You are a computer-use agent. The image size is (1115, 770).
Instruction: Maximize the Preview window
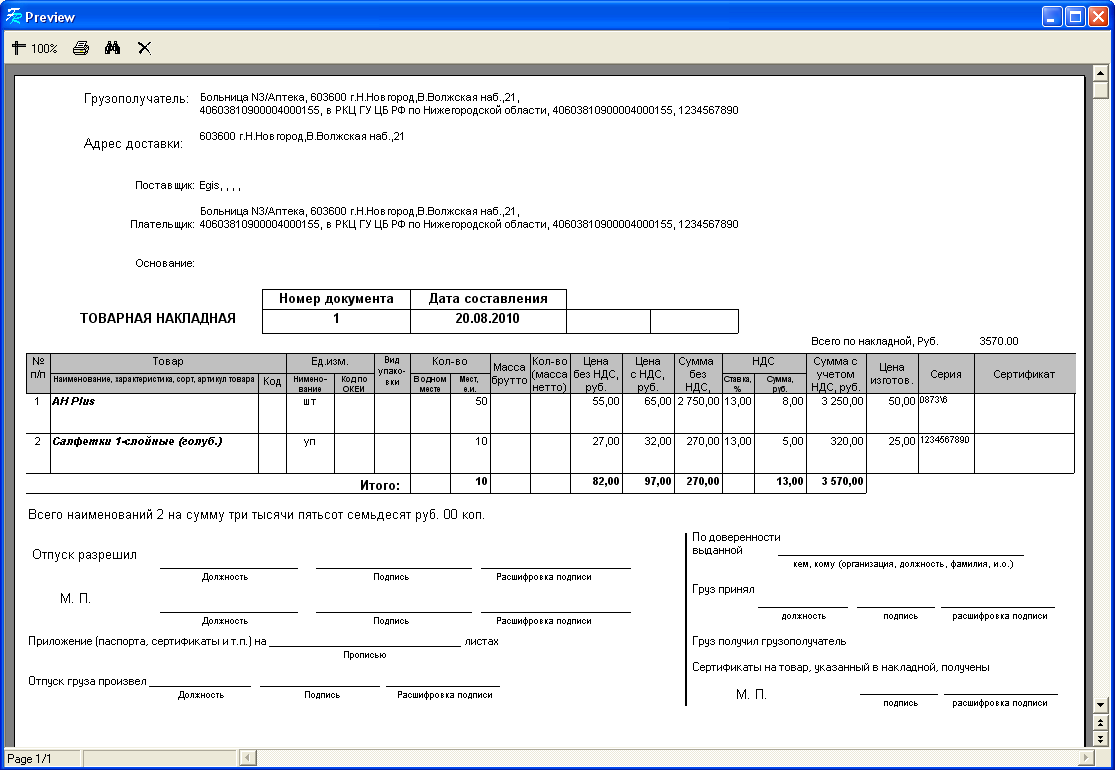point(1075,17)
